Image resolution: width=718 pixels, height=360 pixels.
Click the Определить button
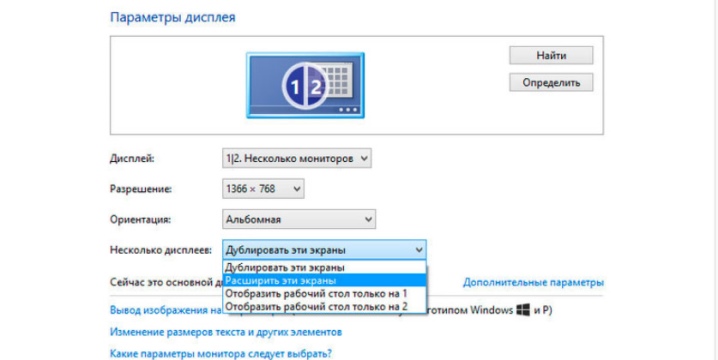coord(551,82)
